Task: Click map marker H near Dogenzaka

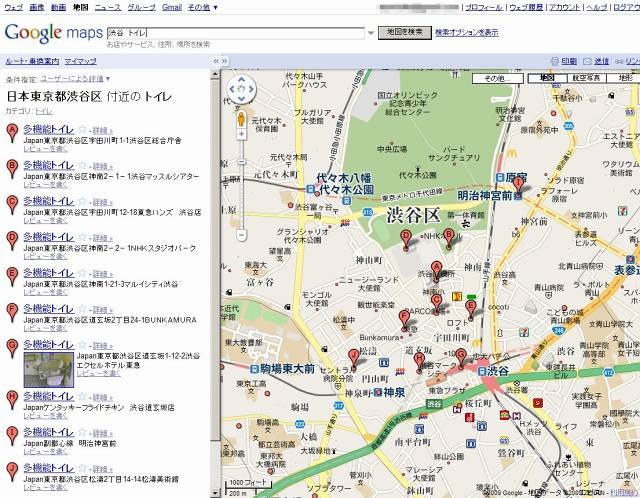Action: coord(419,362)
